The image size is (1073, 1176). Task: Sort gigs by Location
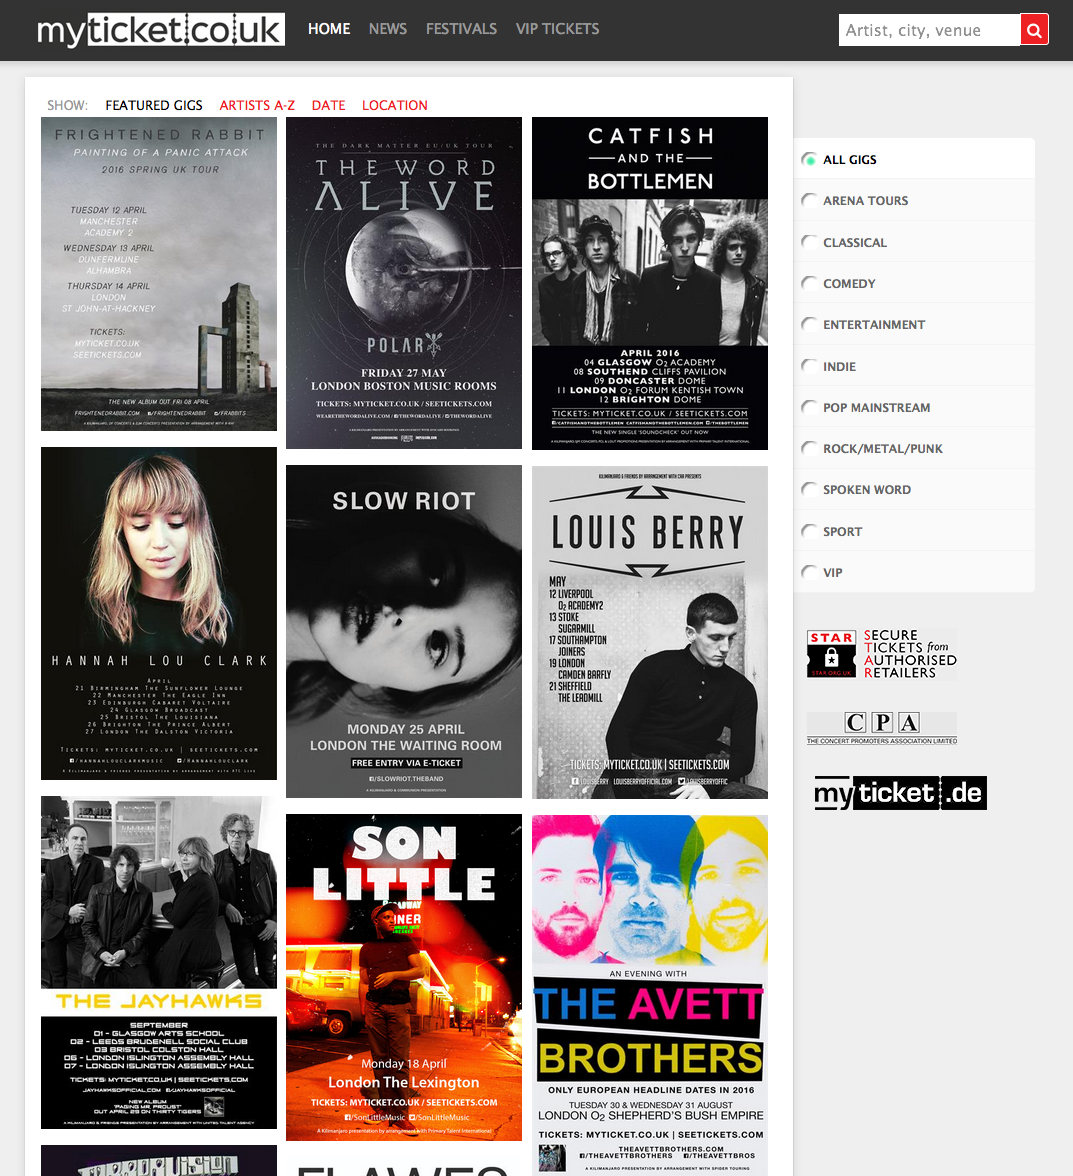pyautogui.click(x=394, y=106)
